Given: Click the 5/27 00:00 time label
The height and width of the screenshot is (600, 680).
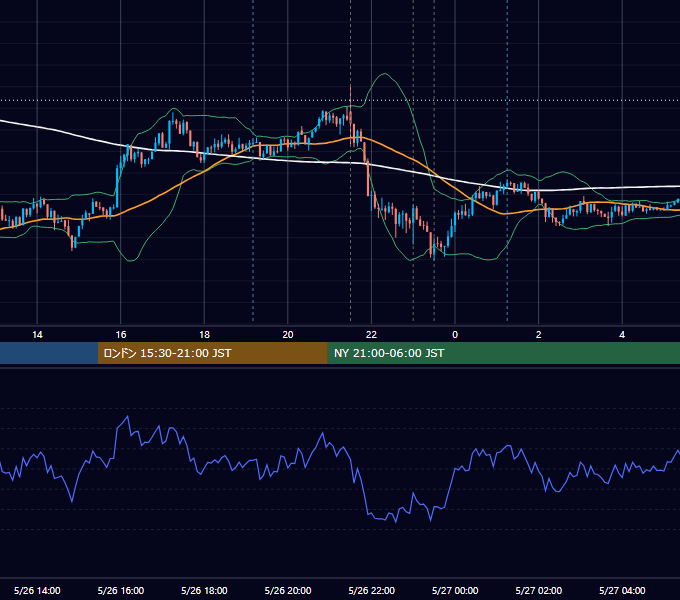Looking at the screenshot, I should 455,590.
